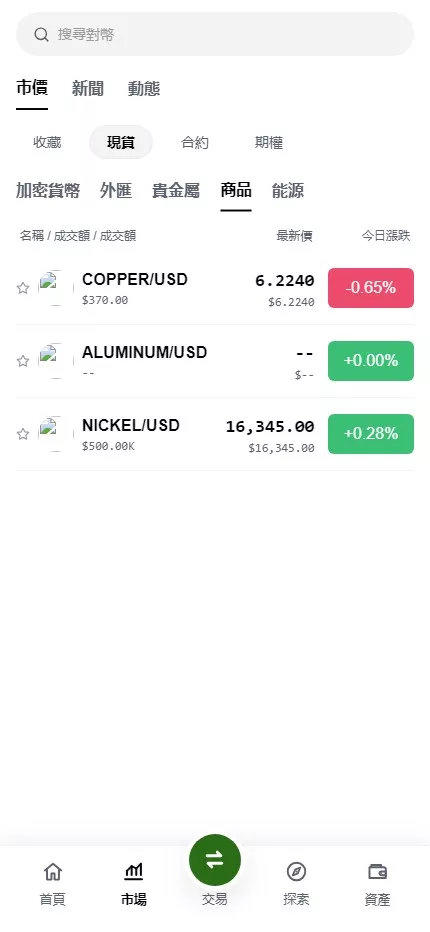Image resolution: width=430 pixels, height=932 pixels.
Task: Tap the green swap trade button
Action: coord(215,859)
